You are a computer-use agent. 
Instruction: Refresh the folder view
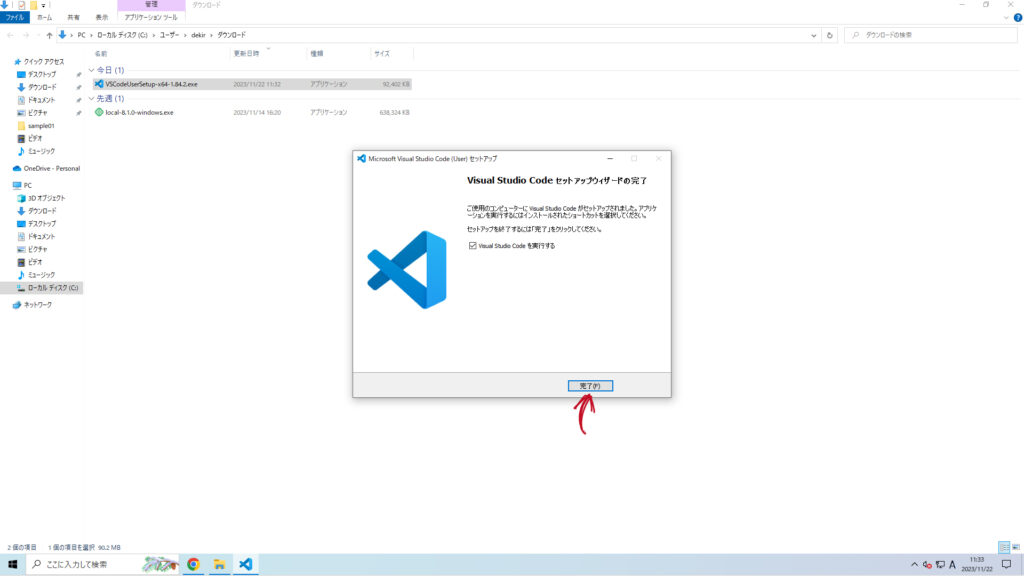830,35
